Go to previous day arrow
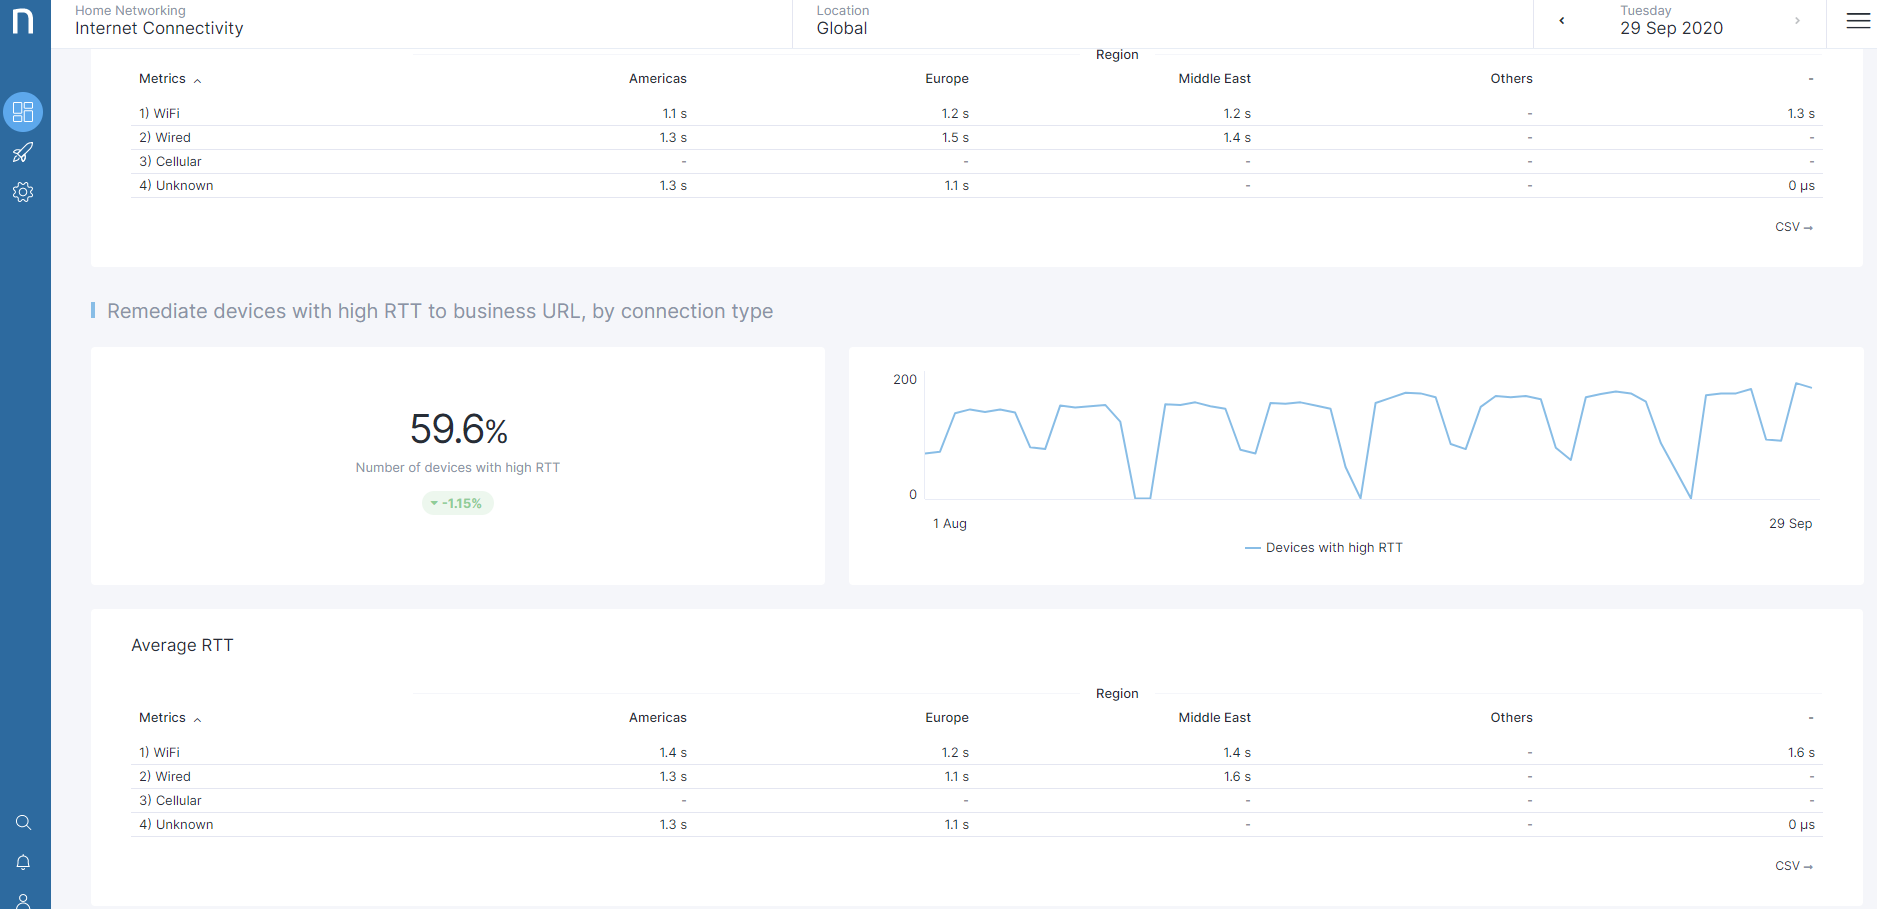The height and width of the screenshot is (909, 1877). [x=1562, y=21]
